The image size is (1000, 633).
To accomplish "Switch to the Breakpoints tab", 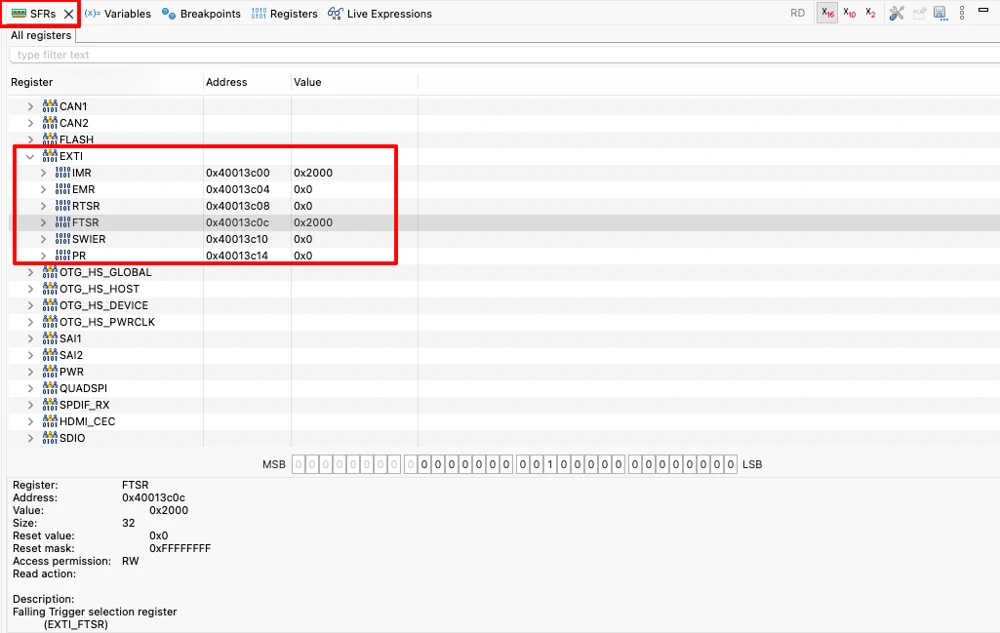I will [x=202, y=14].
